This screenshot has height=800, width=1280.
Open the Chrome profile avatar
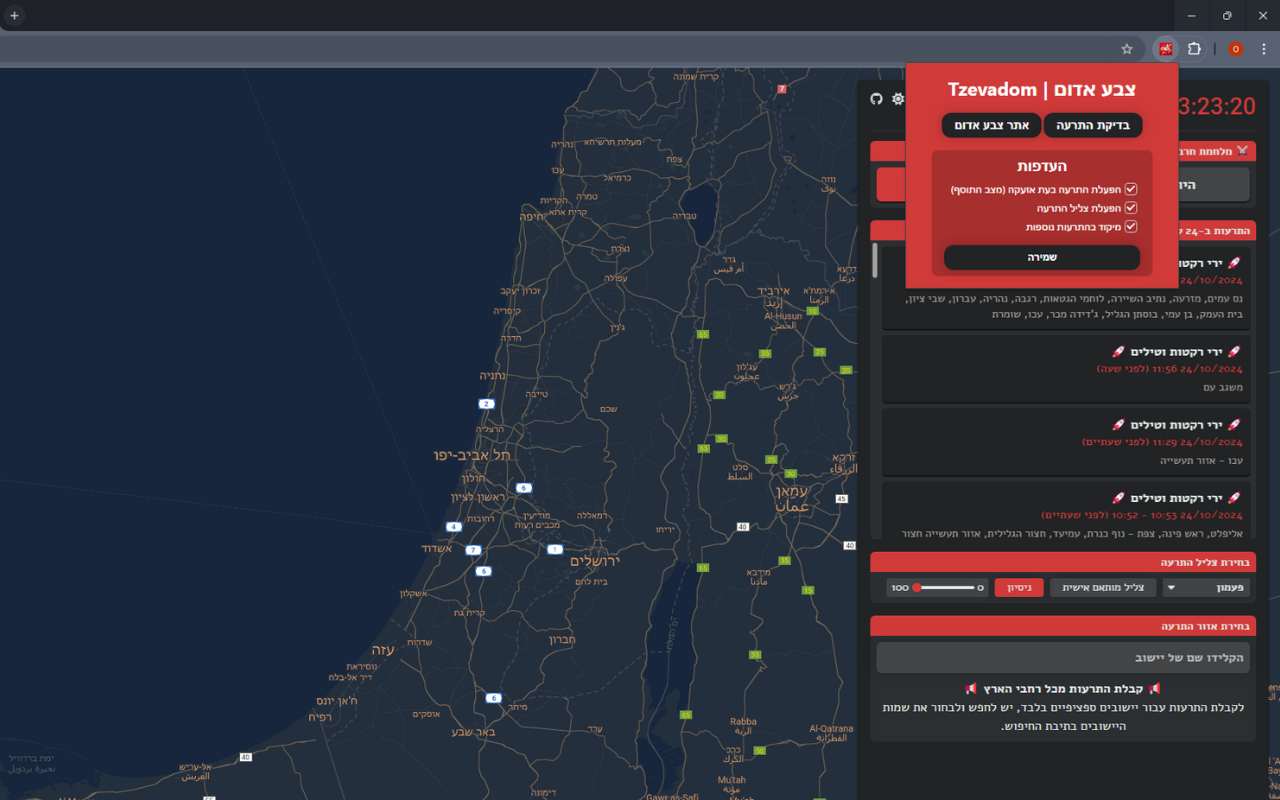point(1236,49)
